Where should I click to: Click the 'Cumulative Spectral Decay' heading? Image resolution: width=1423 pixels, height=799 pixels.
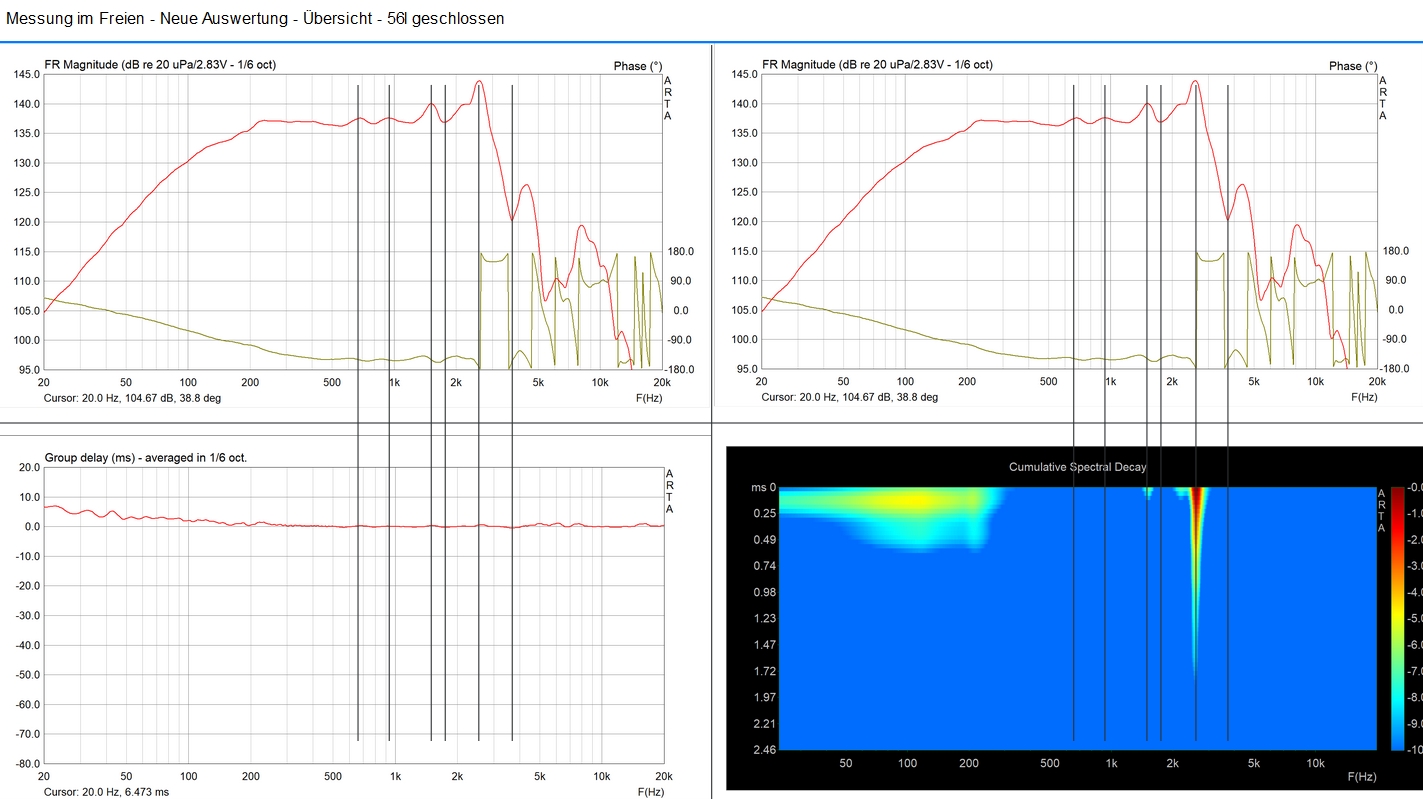point(1077,467)
